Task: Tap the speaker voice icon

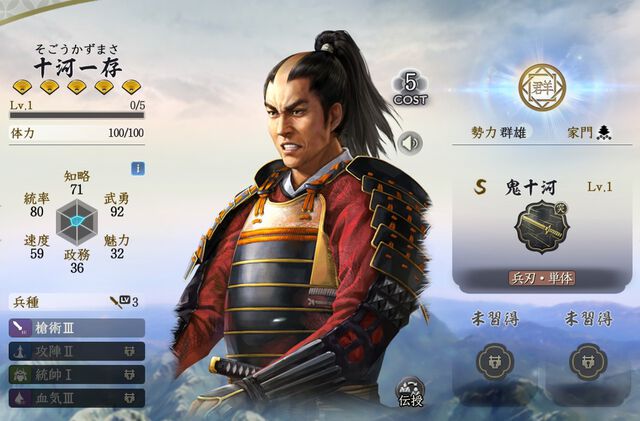Action: coord(410,143)
